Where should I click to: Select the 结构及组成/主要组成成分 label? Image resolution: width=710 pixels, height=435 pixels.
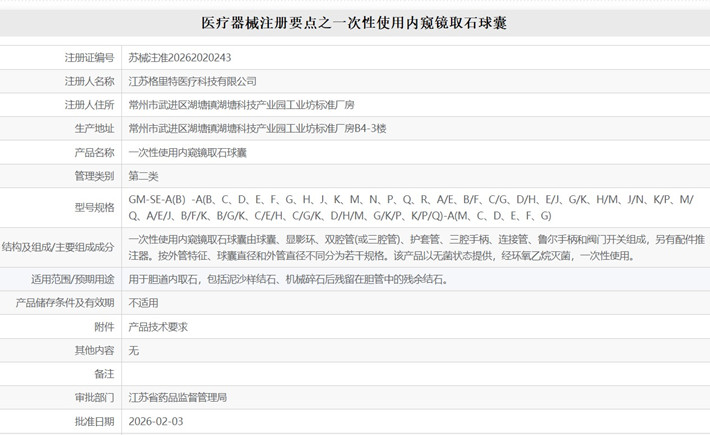(58, 247)
